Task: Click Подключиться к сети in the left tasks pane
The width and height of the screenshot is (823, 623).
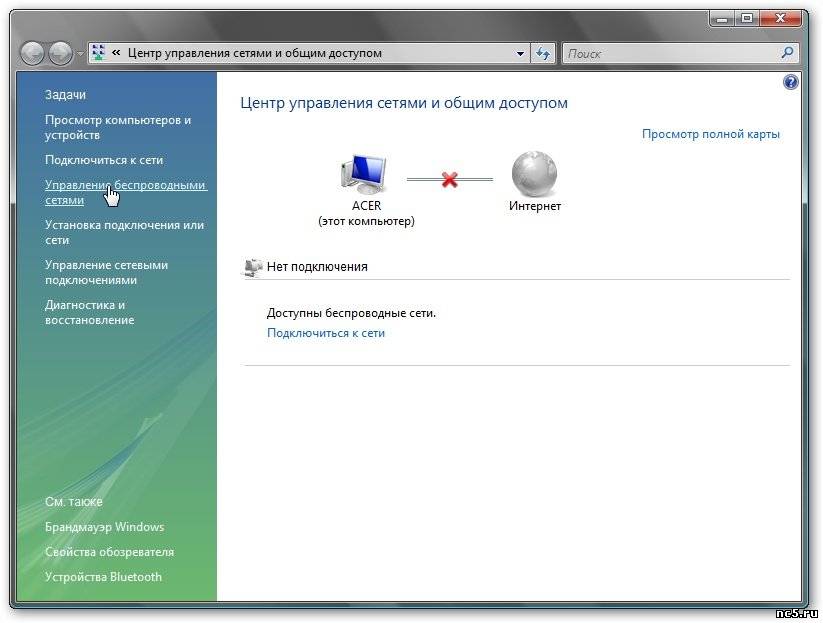Action: (104, 160)
